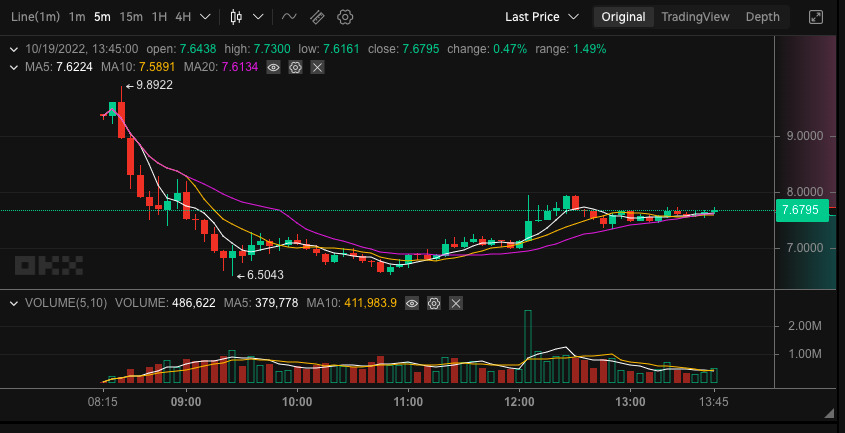Select the 15m timeframe
Viewport: 845px width, 433px height.
point(130,17)
